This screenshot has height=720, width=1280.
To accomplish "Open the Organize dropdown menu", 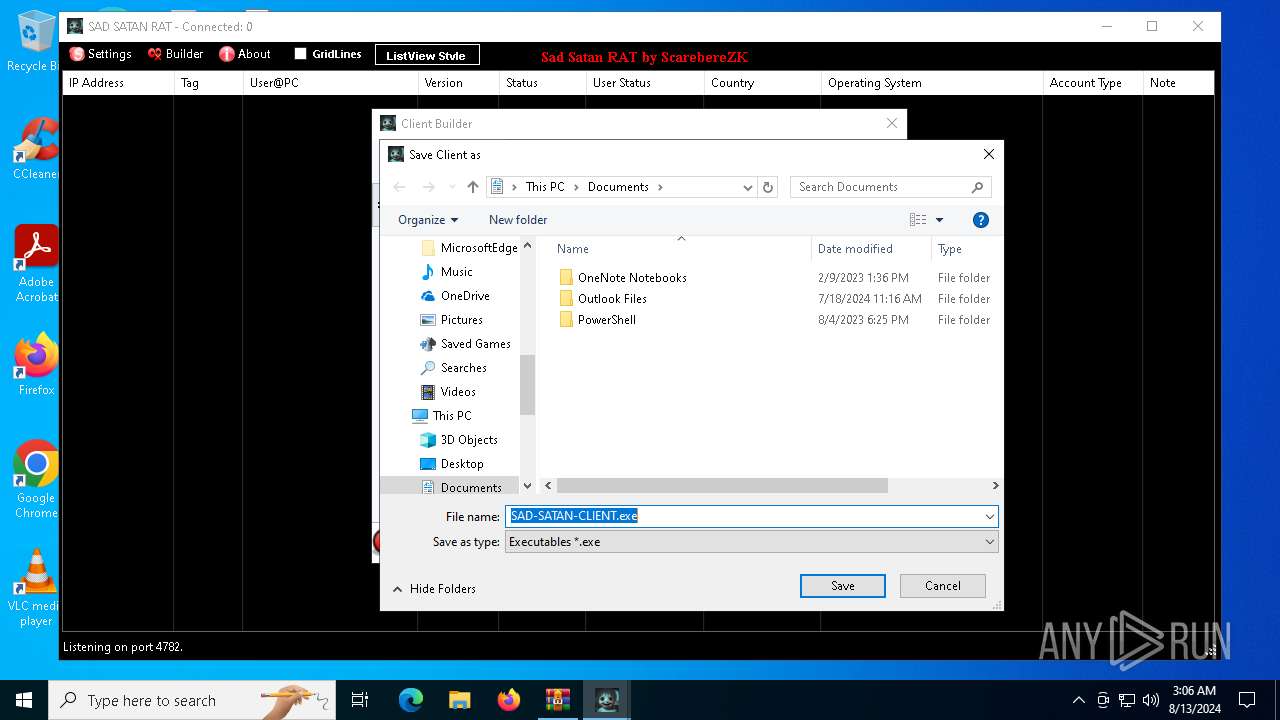I will tap(428, 220).
